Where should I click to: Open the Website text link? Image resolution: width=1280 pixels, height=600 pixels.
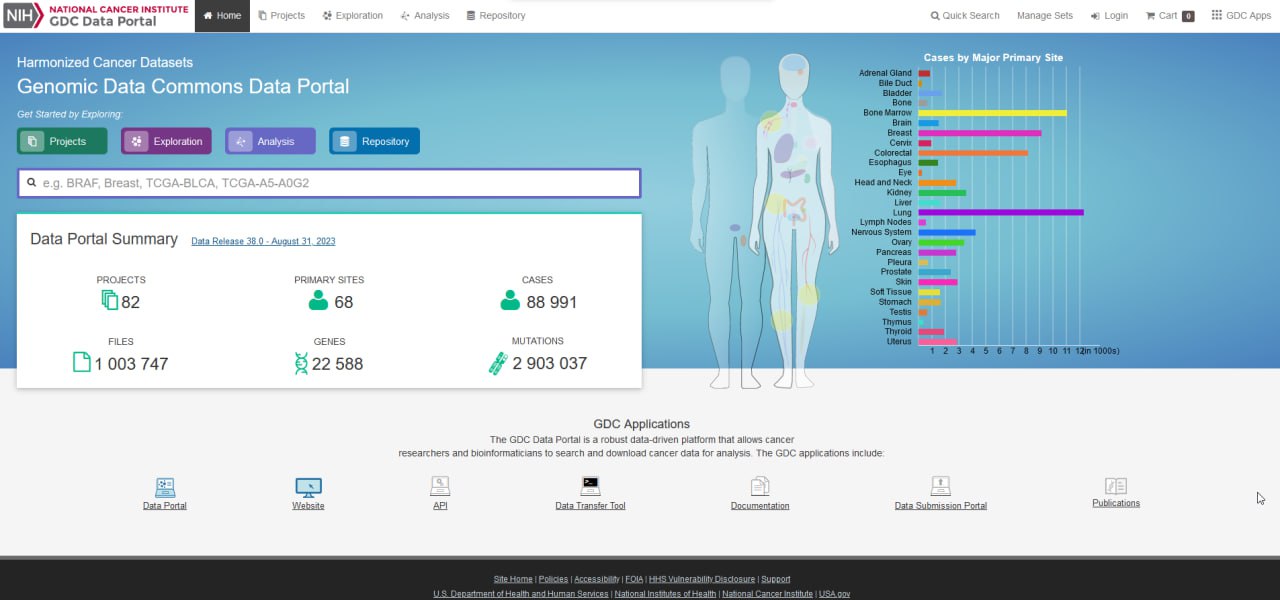click(x=308, y=506)
